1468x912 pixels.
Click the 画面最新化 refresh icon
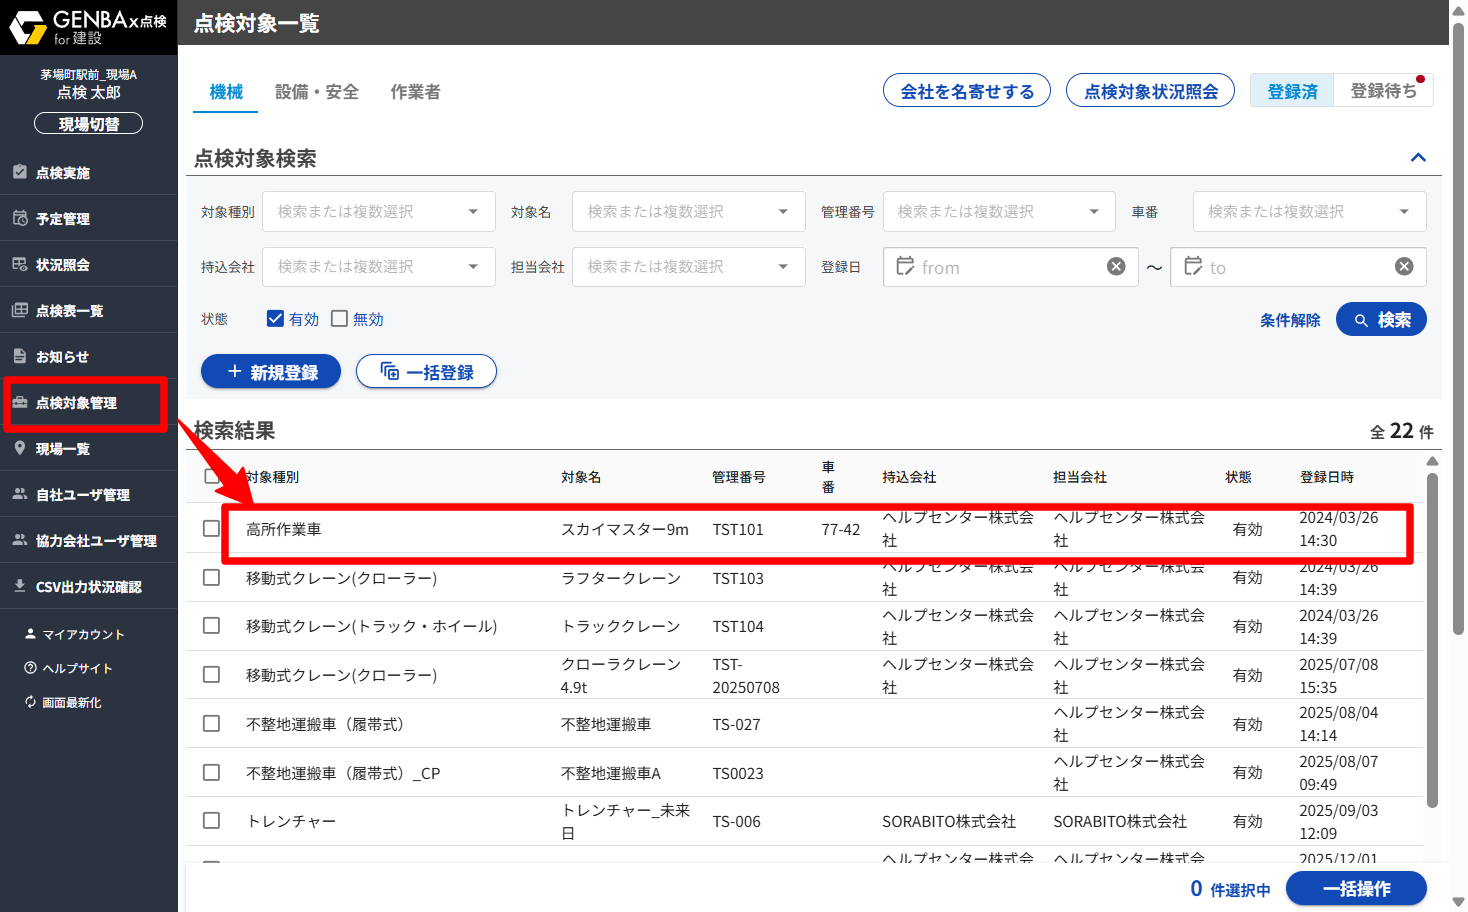[x=30, y=702]
